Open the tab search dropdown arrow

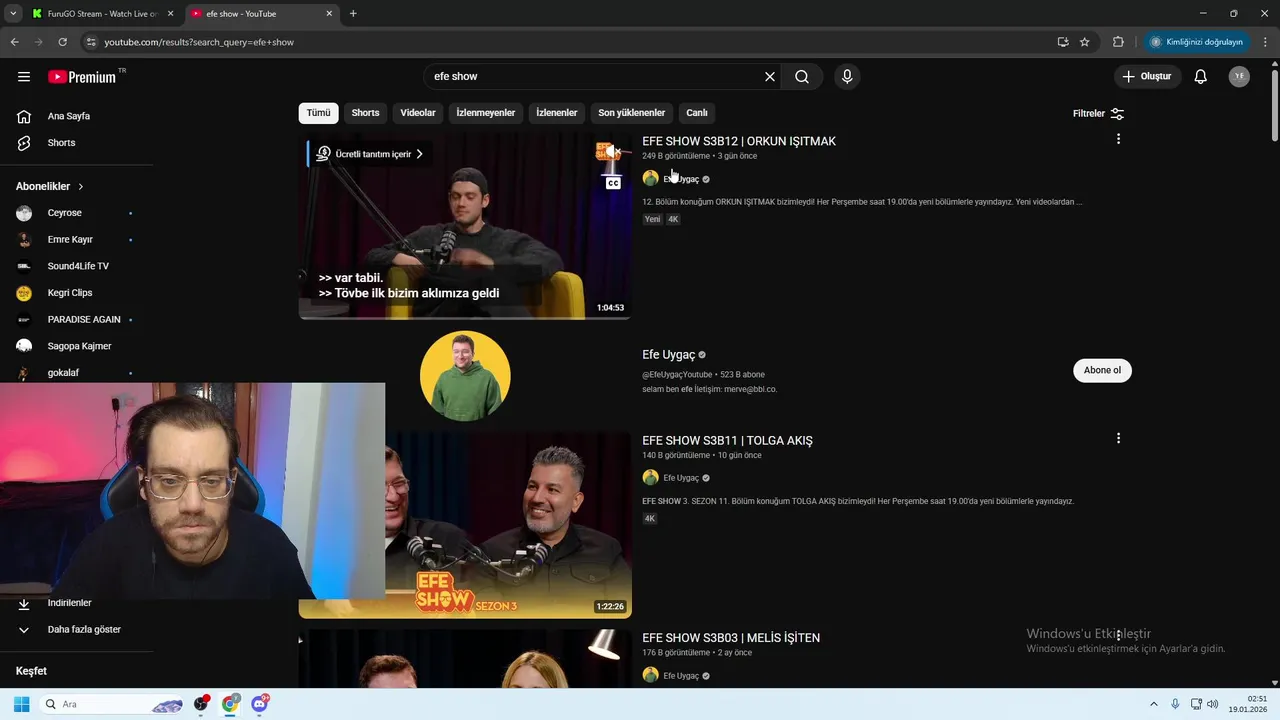tap(13, 14)
